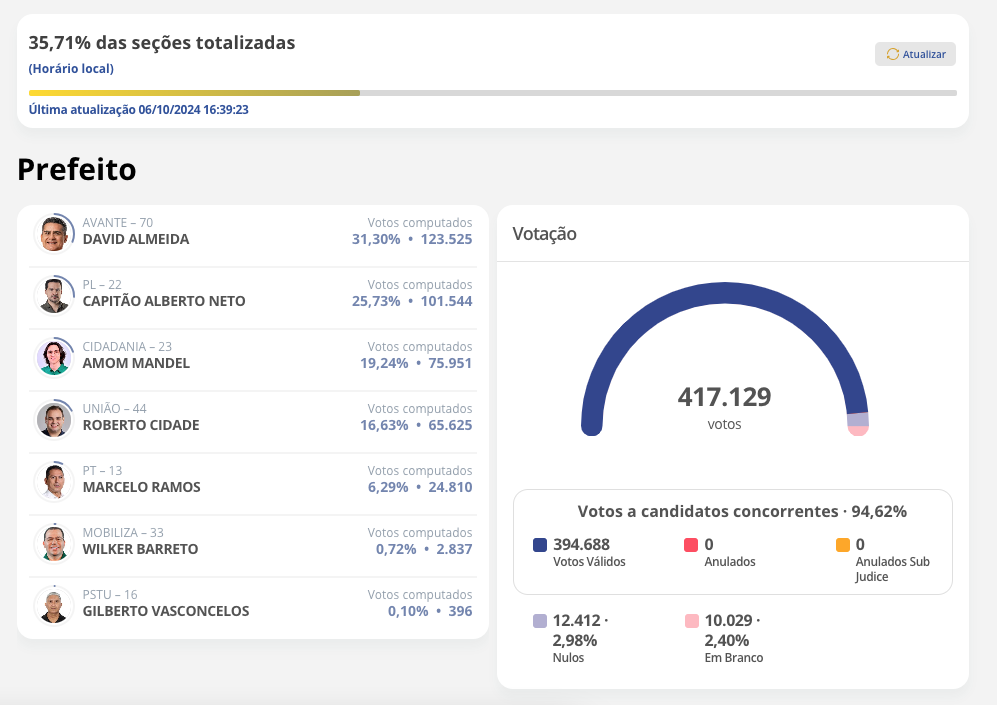Click Capitão Alberto Neto's candidate photo
The image size is (997, 705).
54,295
